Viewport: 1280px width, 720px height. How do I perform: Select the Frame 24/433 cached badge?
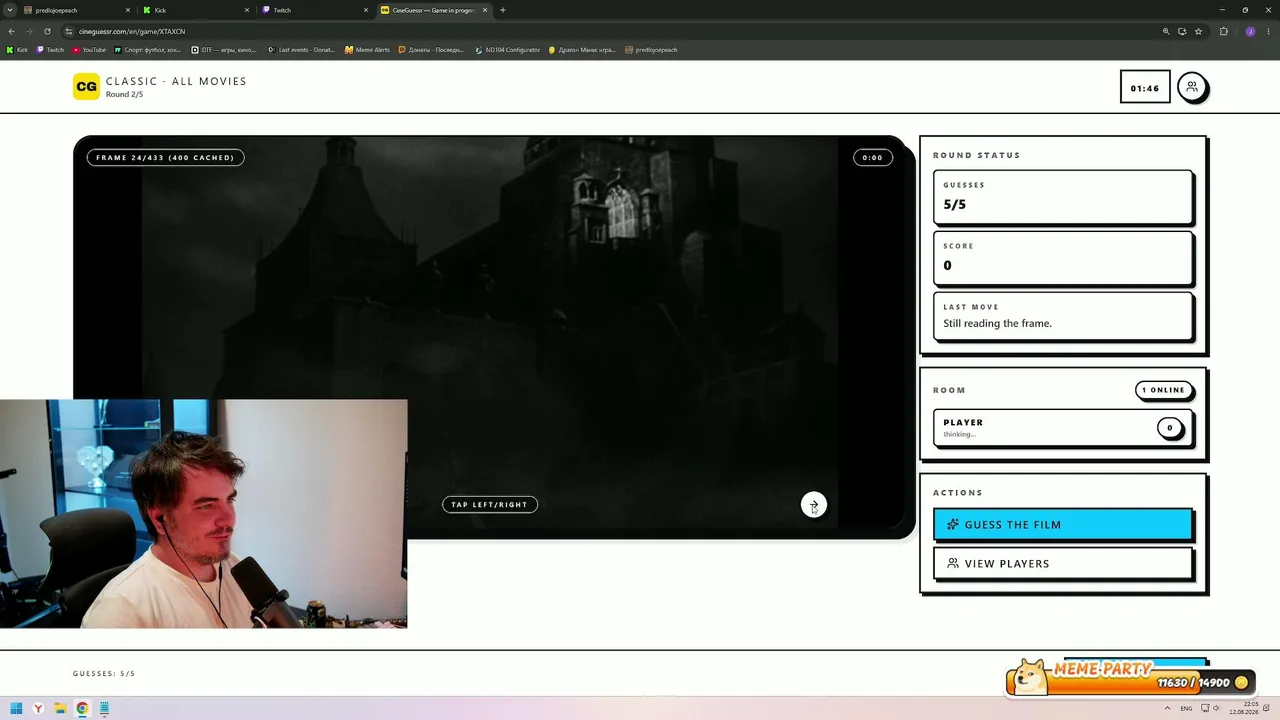click(165, 157)
